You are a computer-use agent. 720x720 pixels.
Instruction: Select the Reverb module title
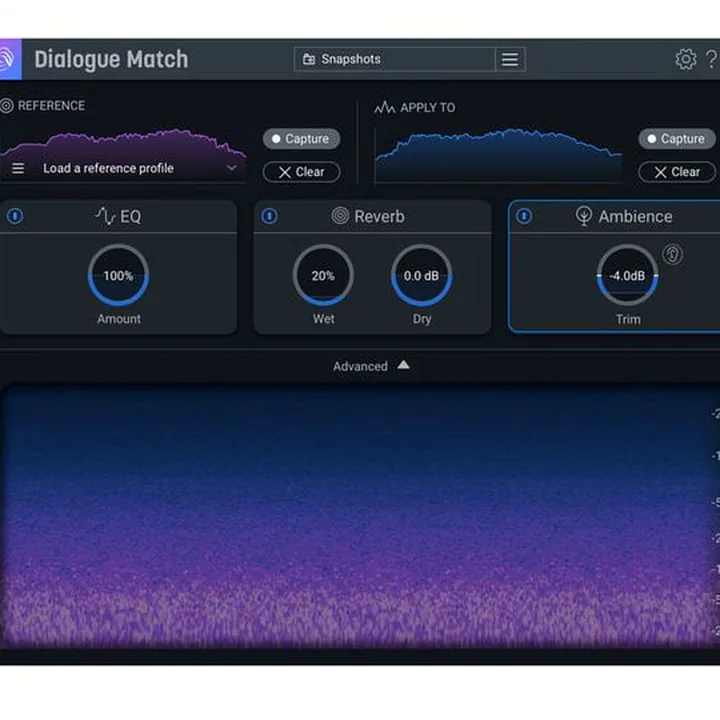click(x=379, y=216)
